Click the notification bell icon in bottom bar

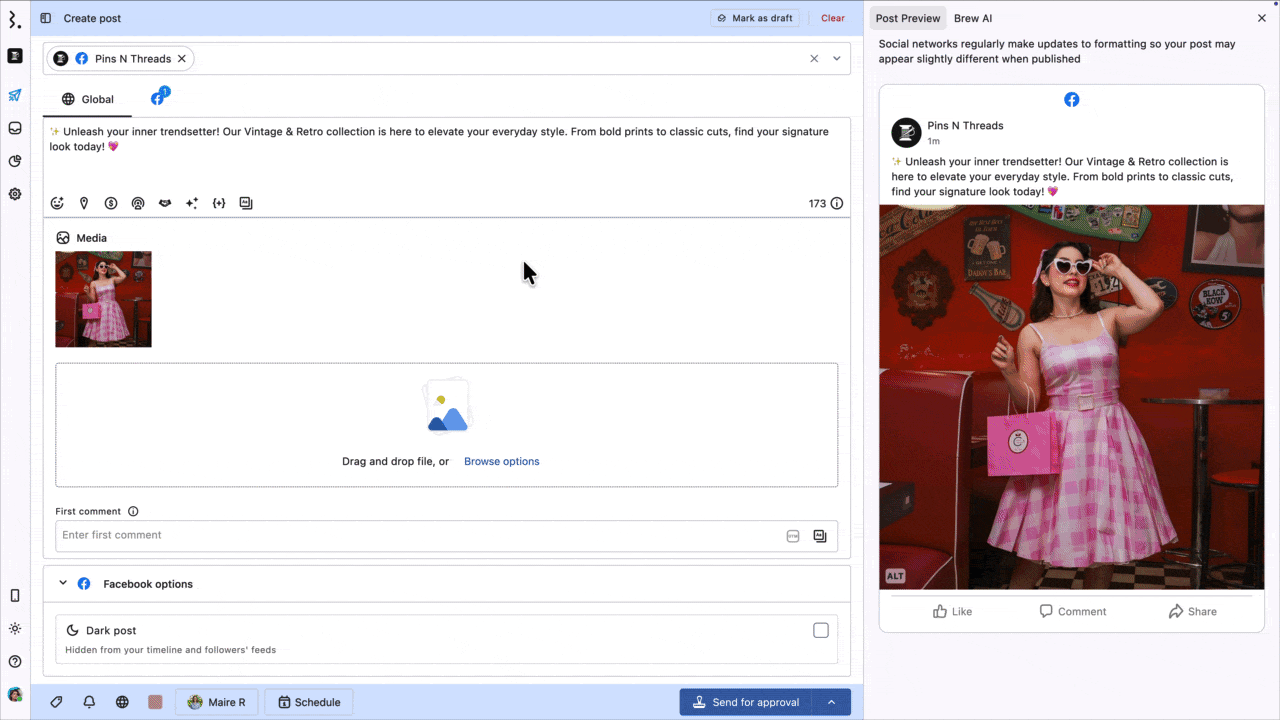tap(89, 702)
